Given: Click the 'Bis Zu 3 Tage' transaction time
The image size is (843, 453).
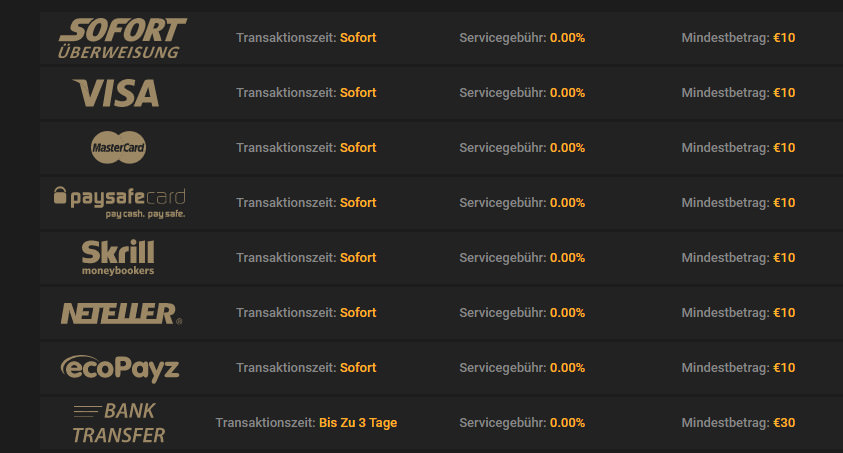Looking at the screenshot, I should click(358, 423).
